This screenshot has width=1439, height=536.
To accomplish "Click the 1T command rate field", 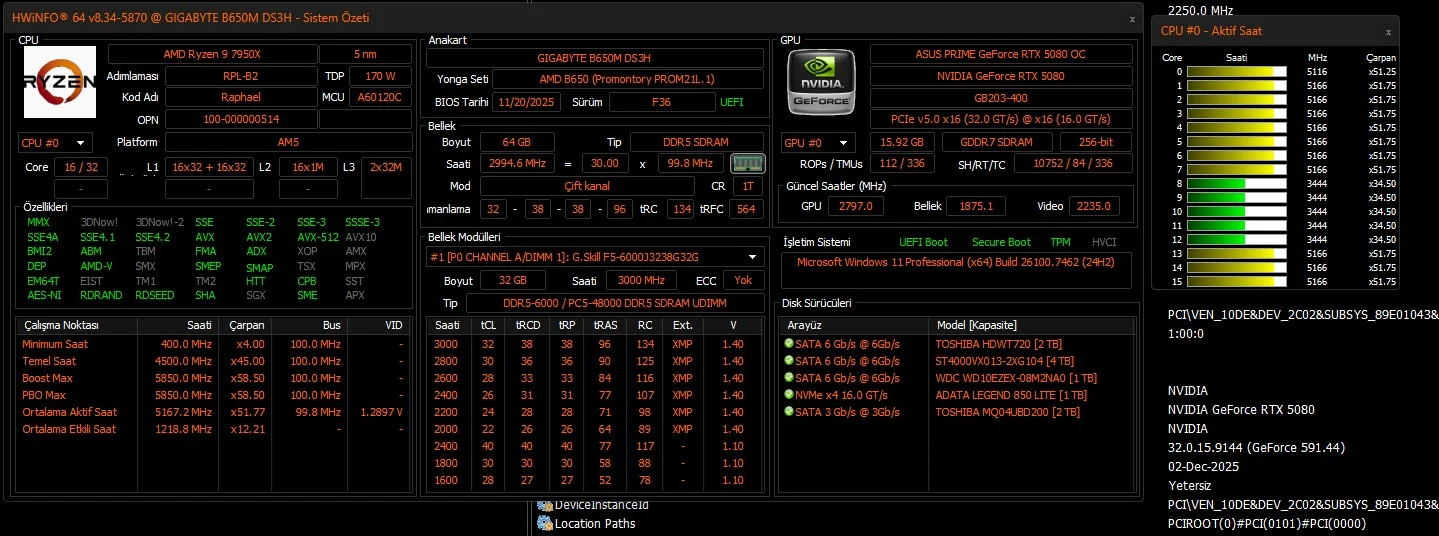I will pyautogui.click(x=747, y=186).
